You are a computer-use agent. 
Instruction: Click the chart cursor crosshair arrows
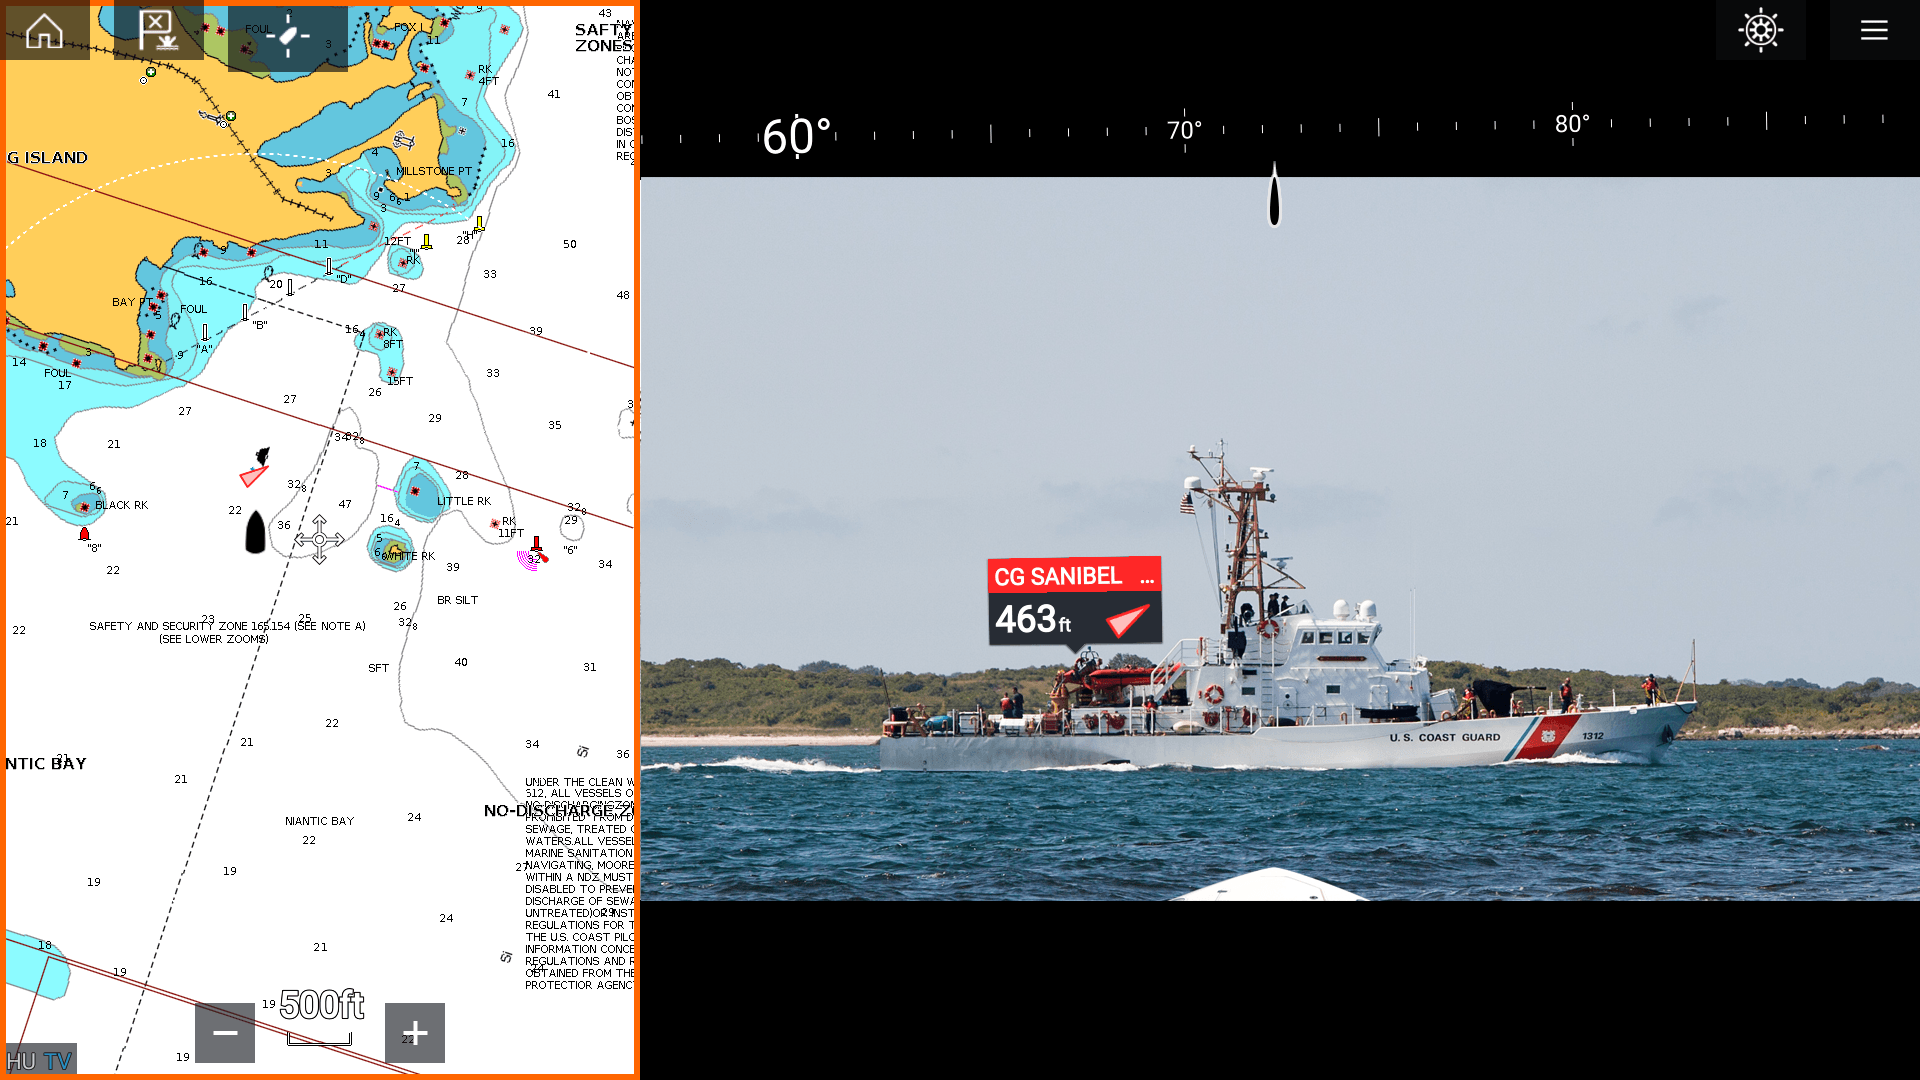tap(319, 540)
